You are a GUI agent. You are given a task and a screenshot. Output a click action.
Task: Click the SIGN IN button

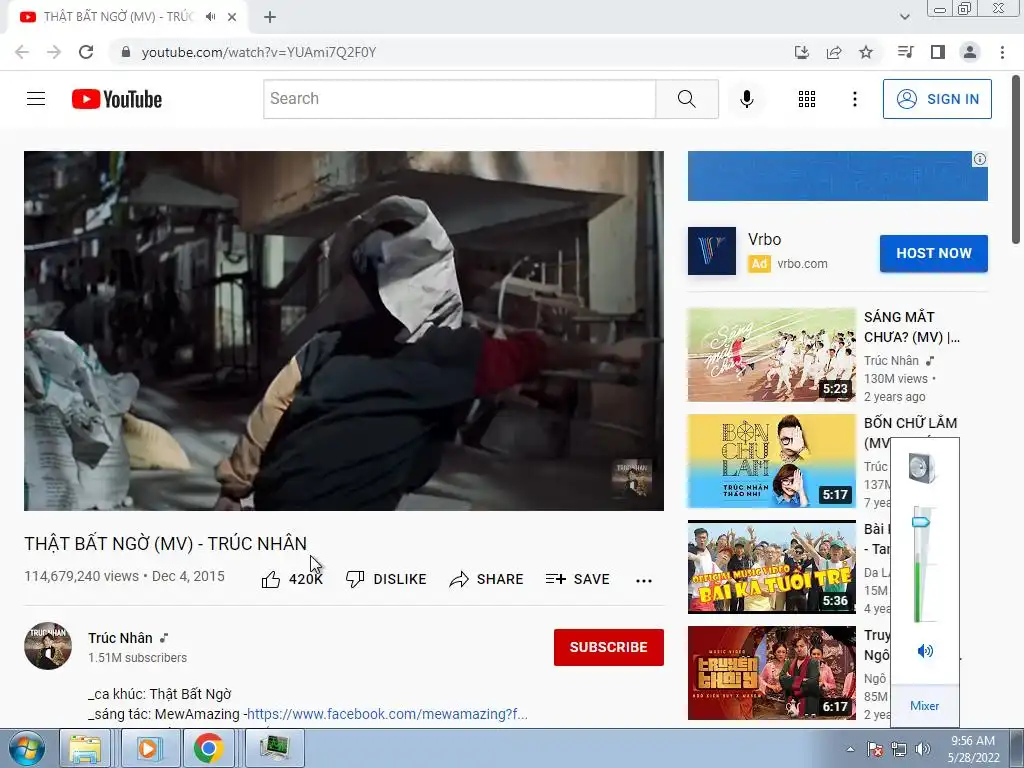coord(937,99)
